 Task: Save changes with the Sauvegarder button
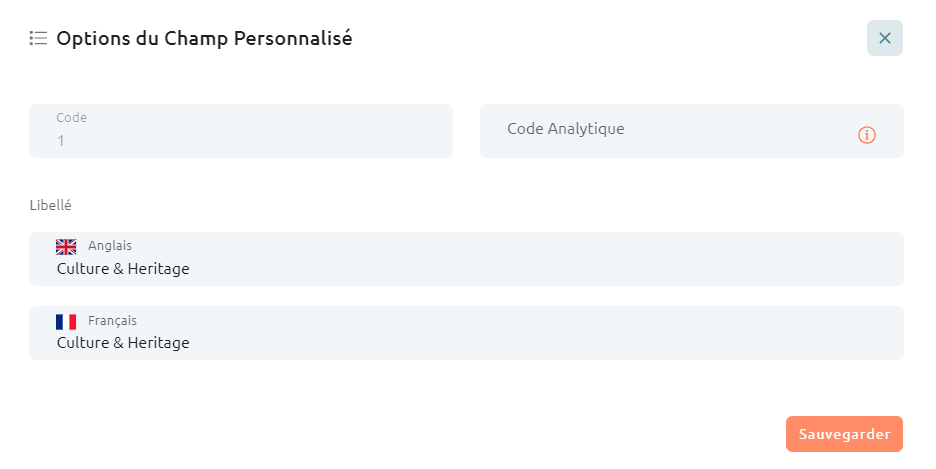coord(844,434)
